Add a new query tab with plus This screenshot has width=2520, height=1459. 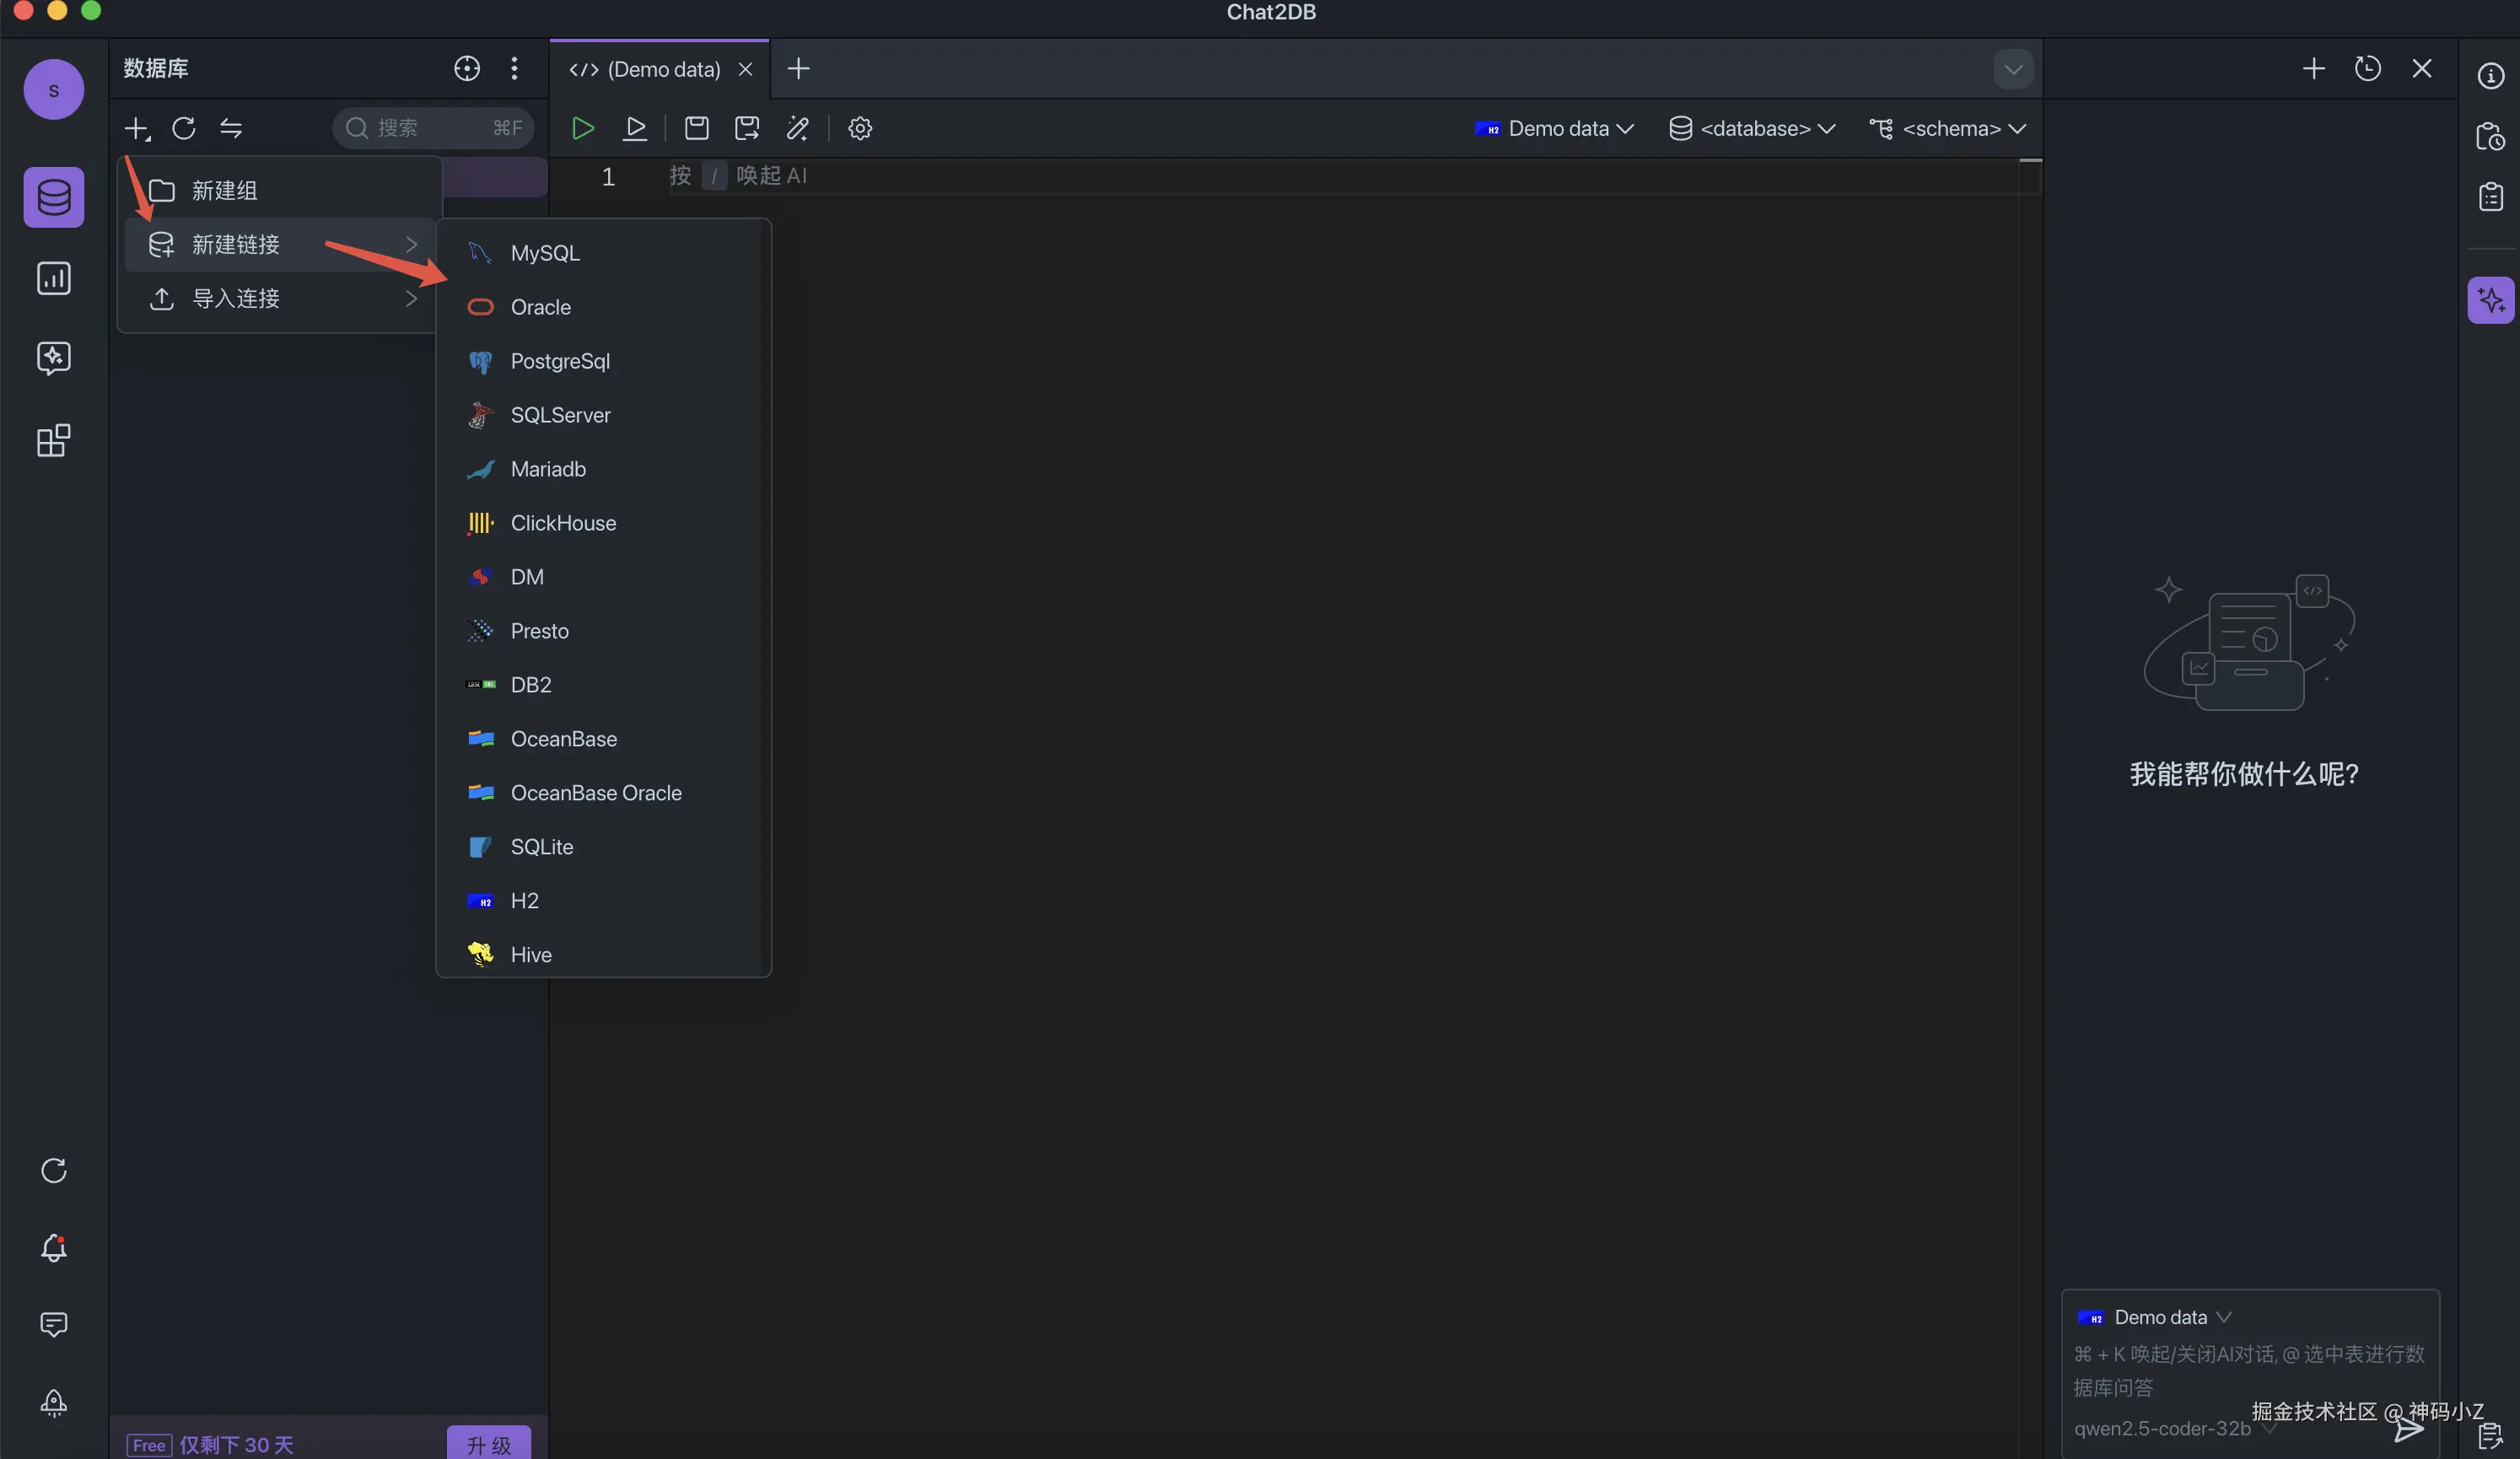[798, 69]
